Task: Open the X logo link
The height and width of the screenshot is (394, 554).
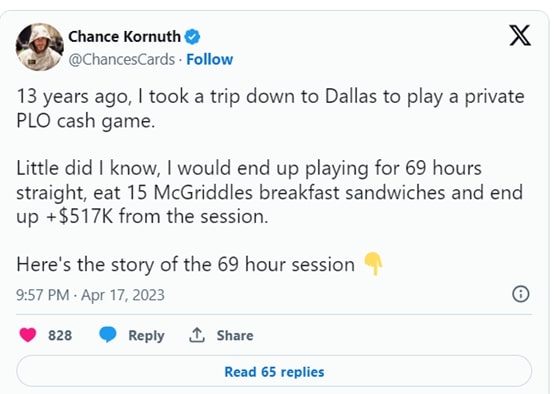Action: pyautogui.click(x=520, y=35)
